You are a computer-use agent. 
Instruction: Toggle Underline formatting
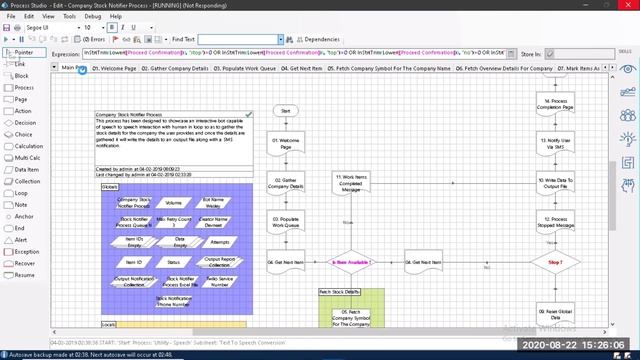pos(133,28)
